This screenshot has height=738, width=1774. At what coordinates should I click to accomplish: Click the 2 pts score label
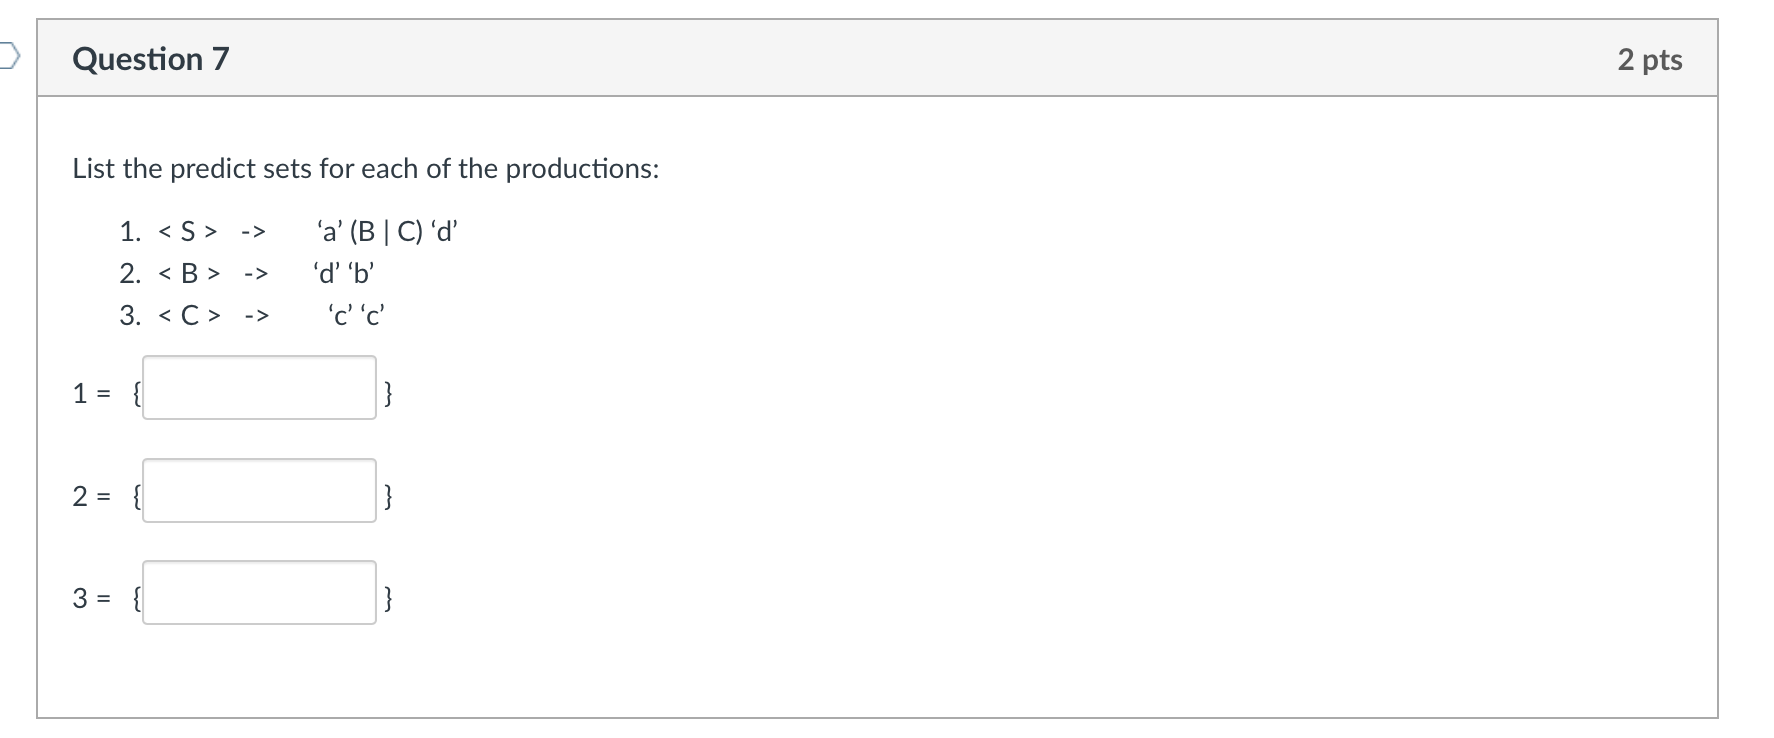point(1650,59)
